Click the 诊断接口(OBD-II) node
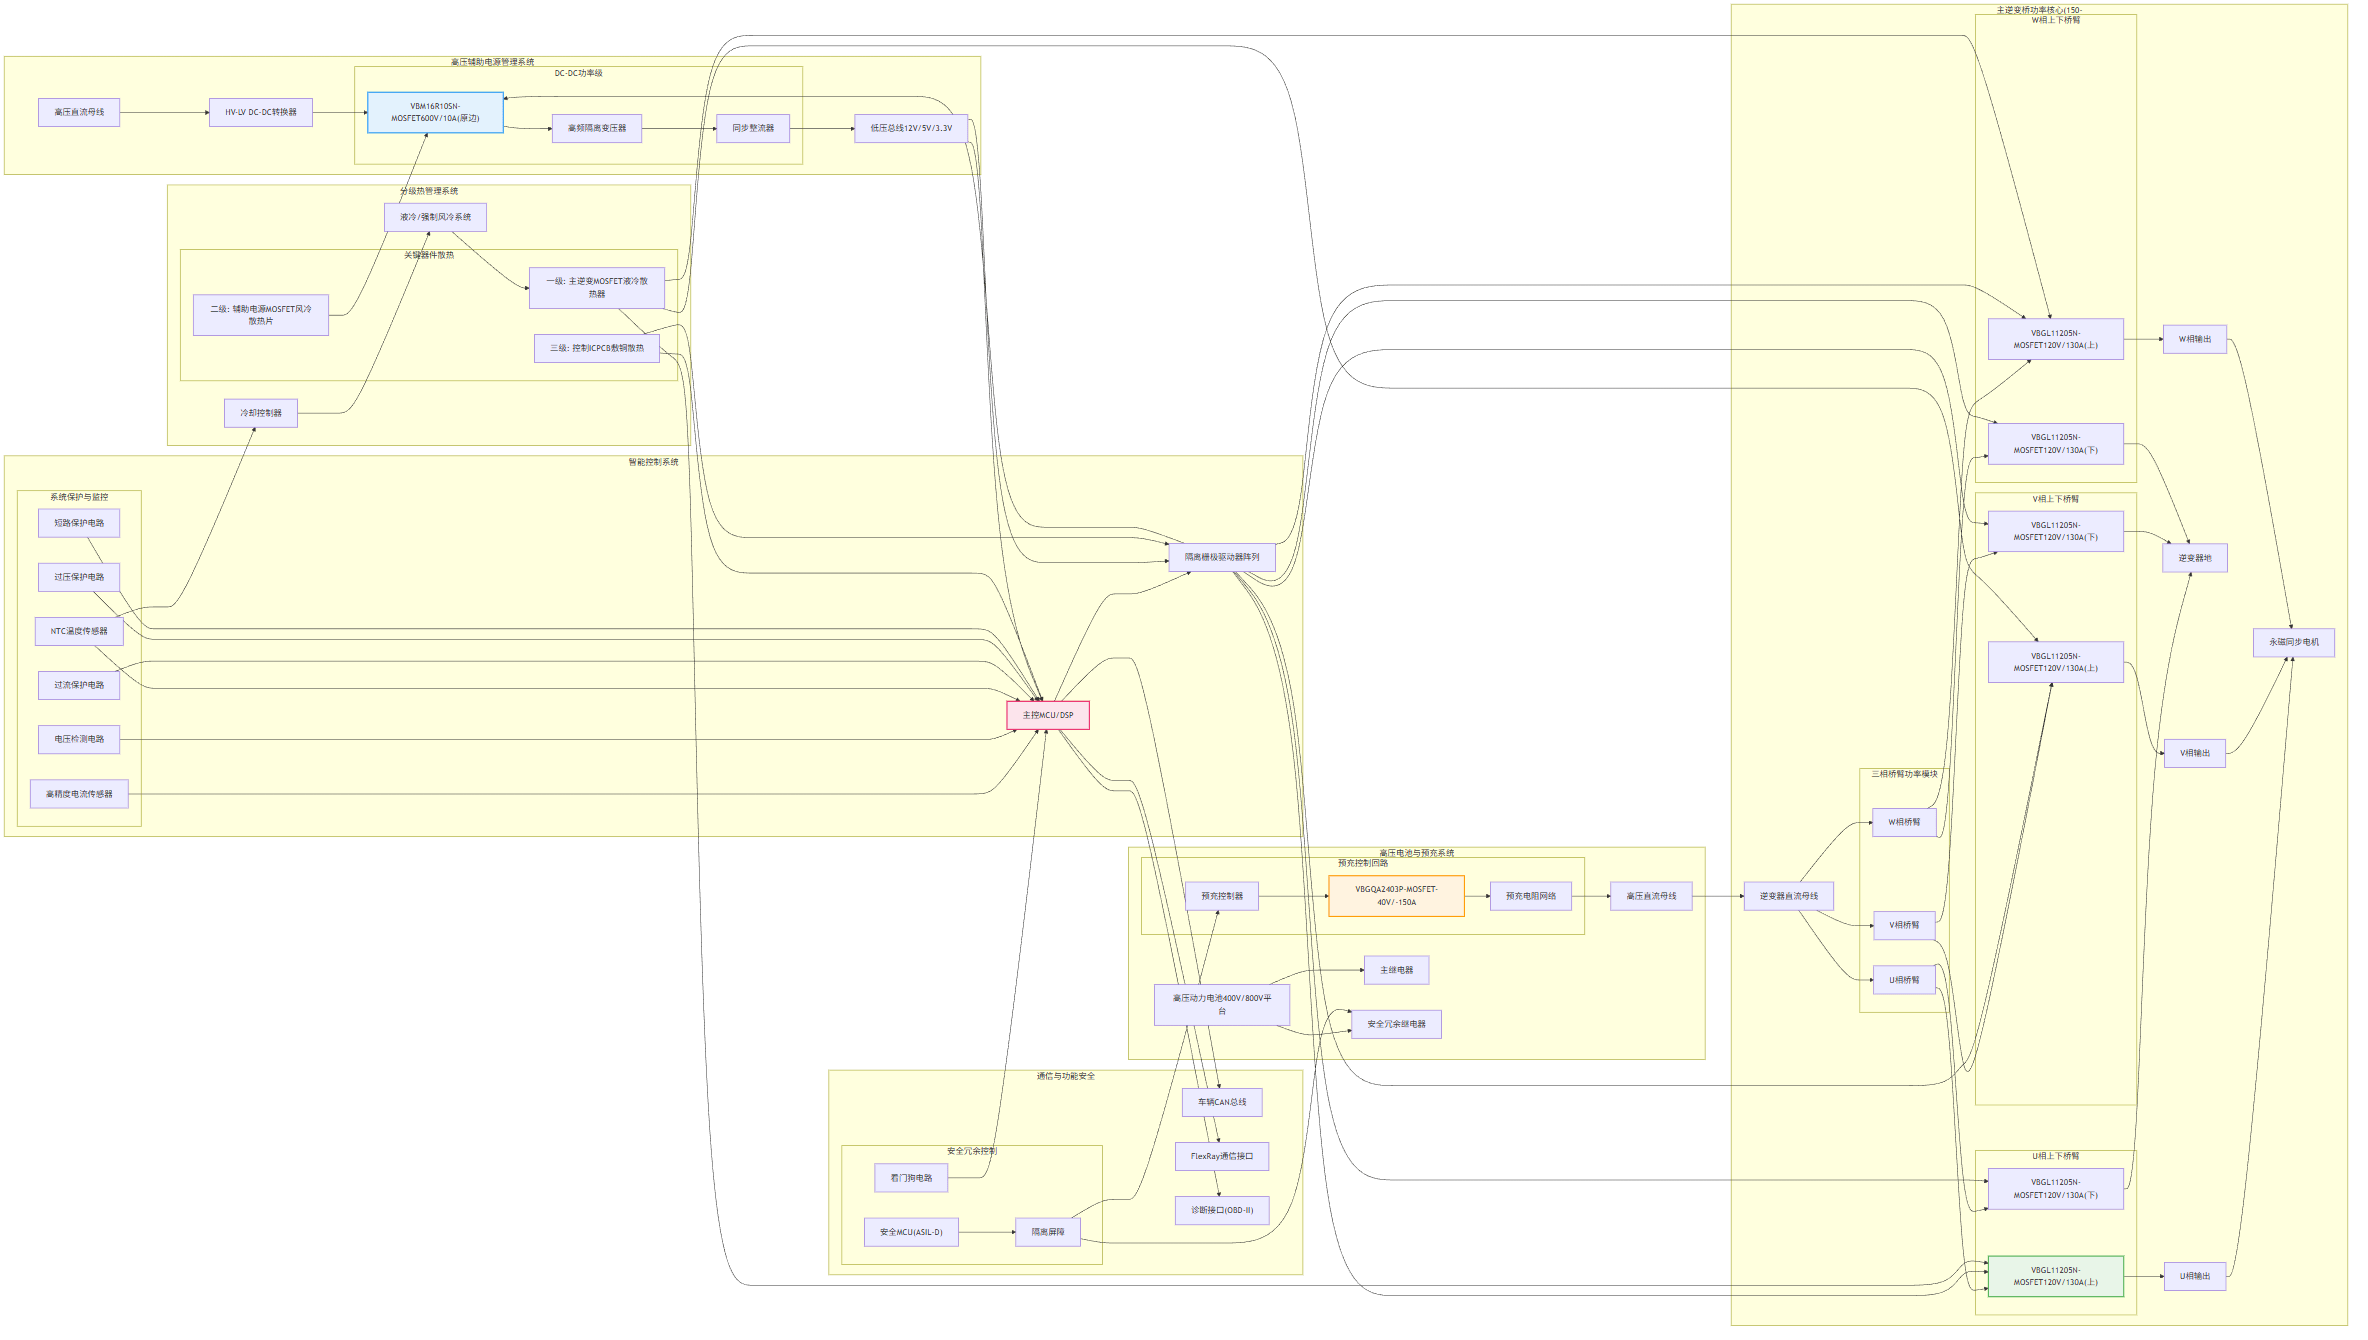This screenshot has height=1340, width=2368. (x=1222, y=1210)
